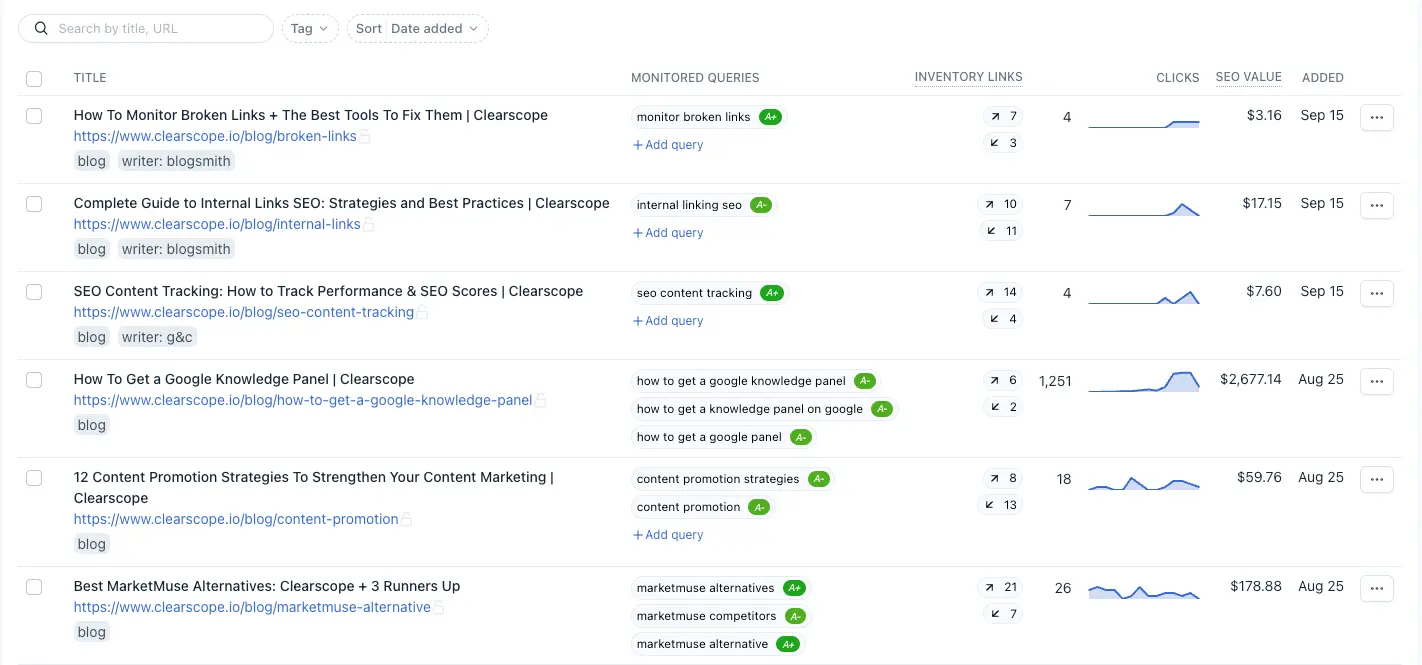Expand the Sort by Date added dropdown
Screen dimensions: 1422x665
pos(417,29)
